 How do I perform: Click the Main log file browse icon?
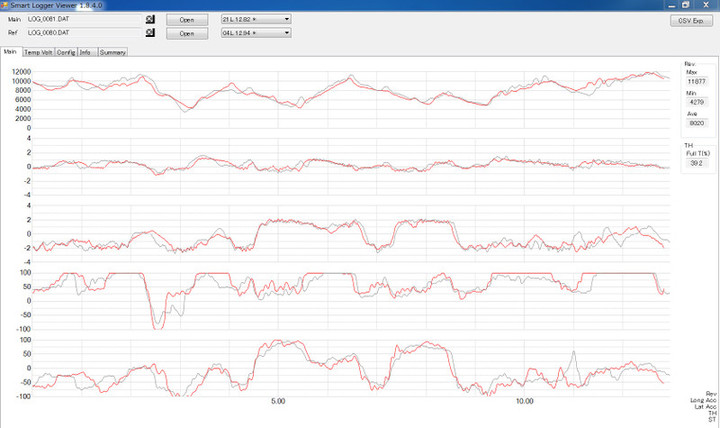[150, 19]
